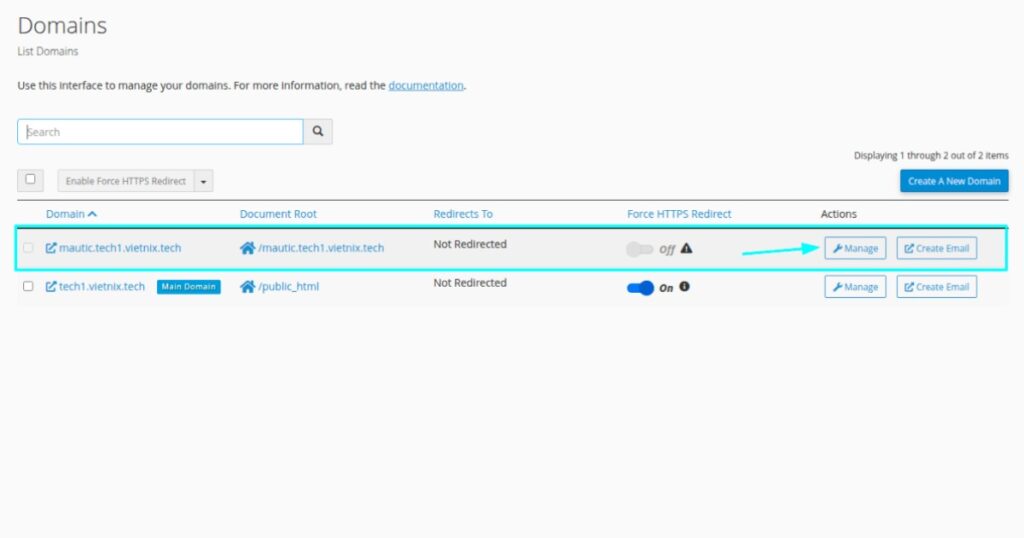Open external link icon for mautic.tech1.vietnix.tech
Image resolution: width=1024 pixels, height=538 pixels.
tap(51, 249)
